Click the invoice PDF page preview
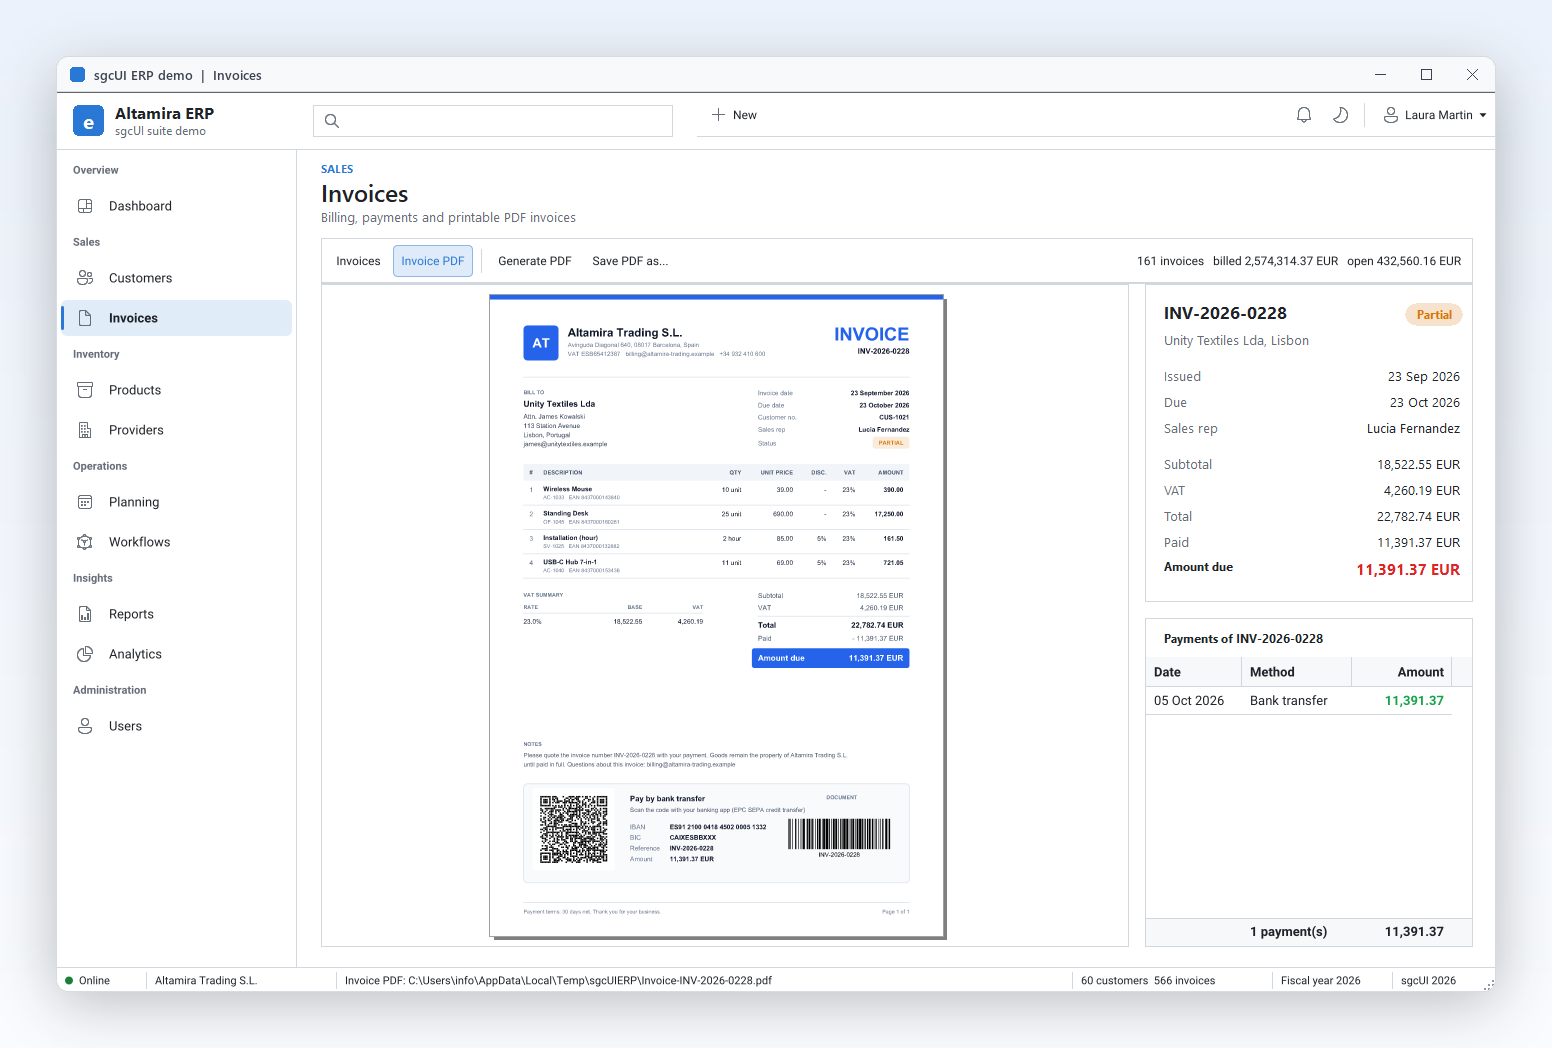Screen dimensions: 1552x1048 pos(717,616)
